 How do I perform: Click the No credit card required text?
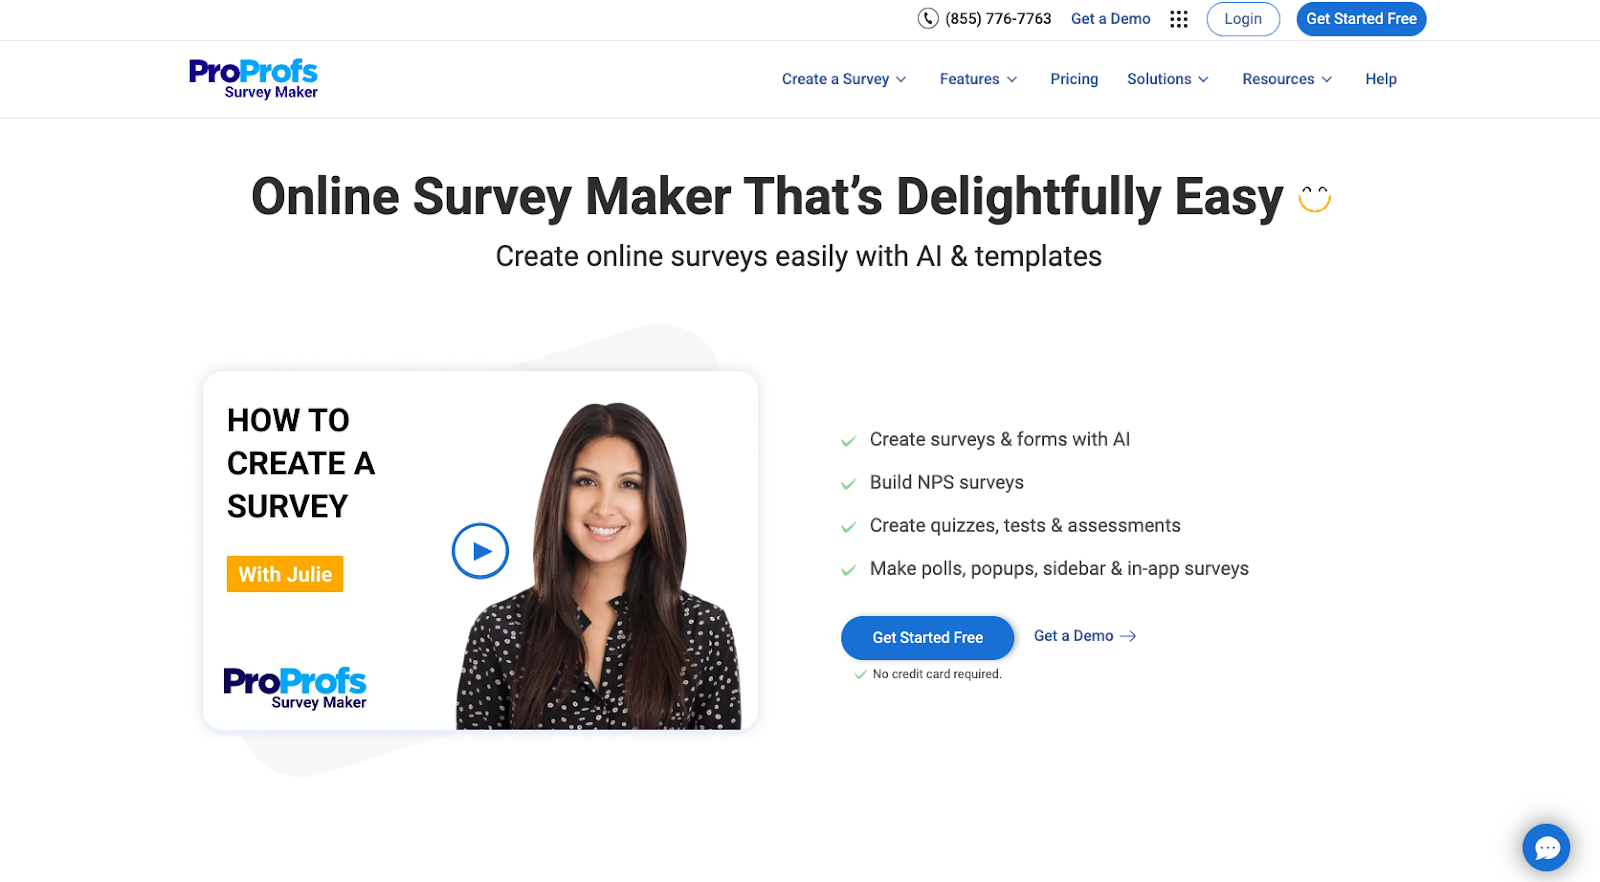click(937, 674)
